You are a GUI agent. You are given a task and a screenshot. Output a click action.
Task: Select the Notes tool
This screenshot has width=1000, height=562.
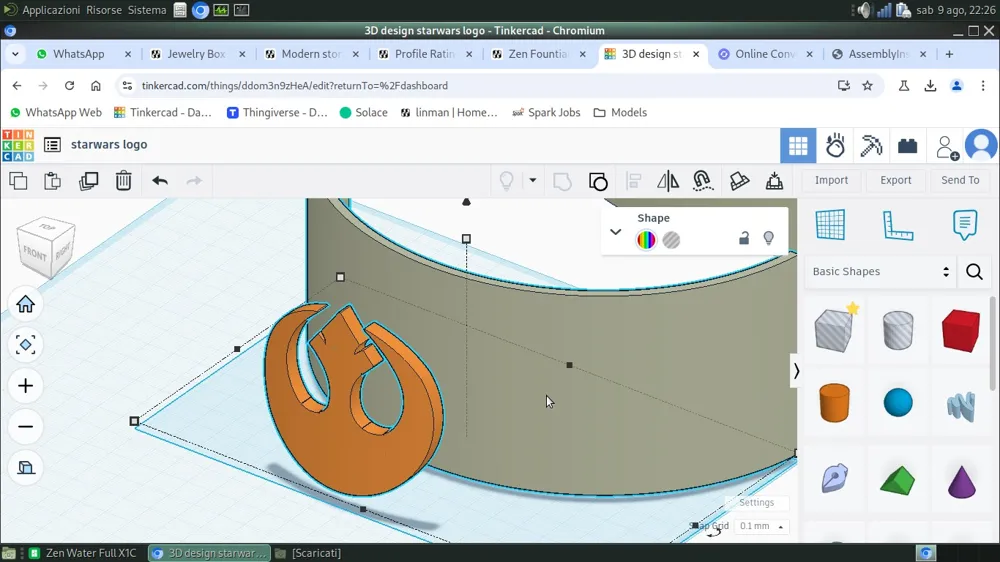coord(965,225)
